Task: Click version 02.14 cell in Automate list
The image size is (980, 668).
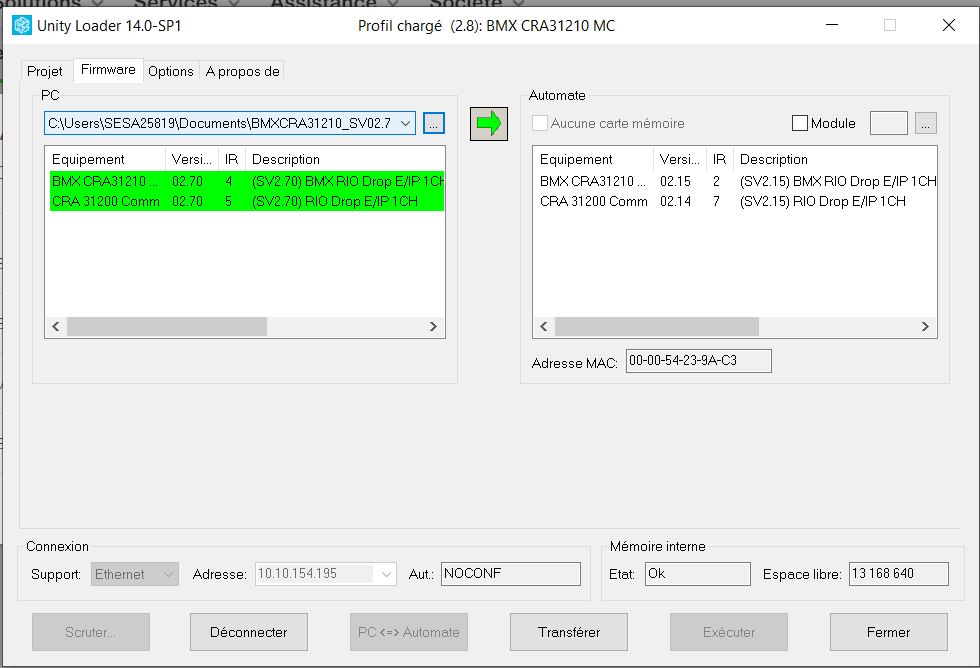Action: 676,201
